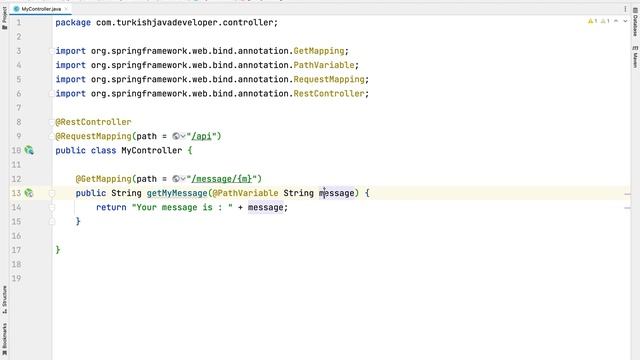Click the message variable on the return line
This screenshot has height=360, width=640.
(266, 207)
